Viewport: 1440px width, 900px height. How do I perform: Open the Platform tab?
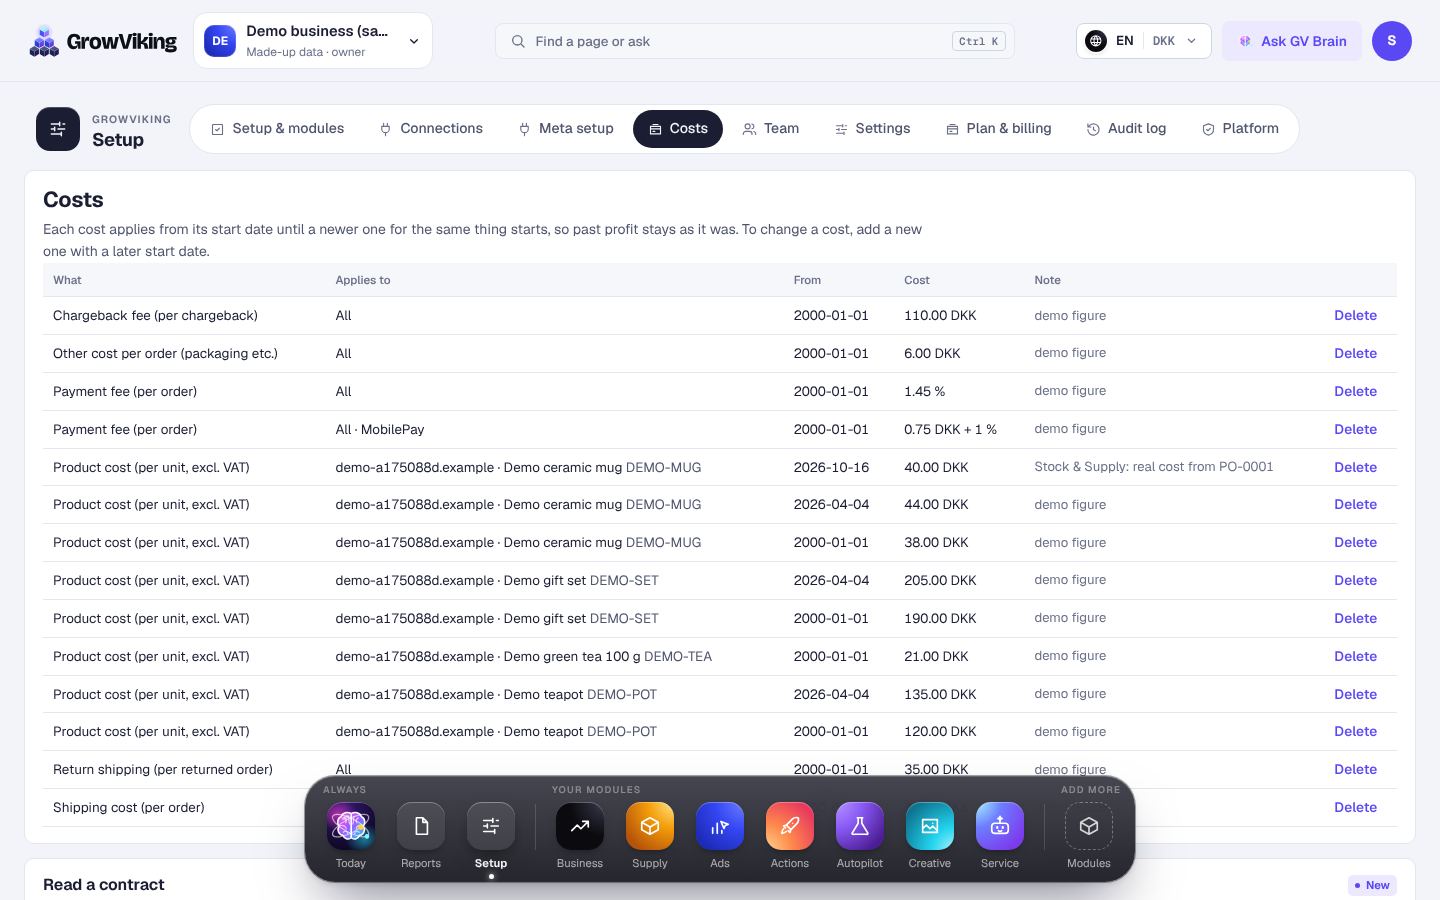pos(1240,129)
